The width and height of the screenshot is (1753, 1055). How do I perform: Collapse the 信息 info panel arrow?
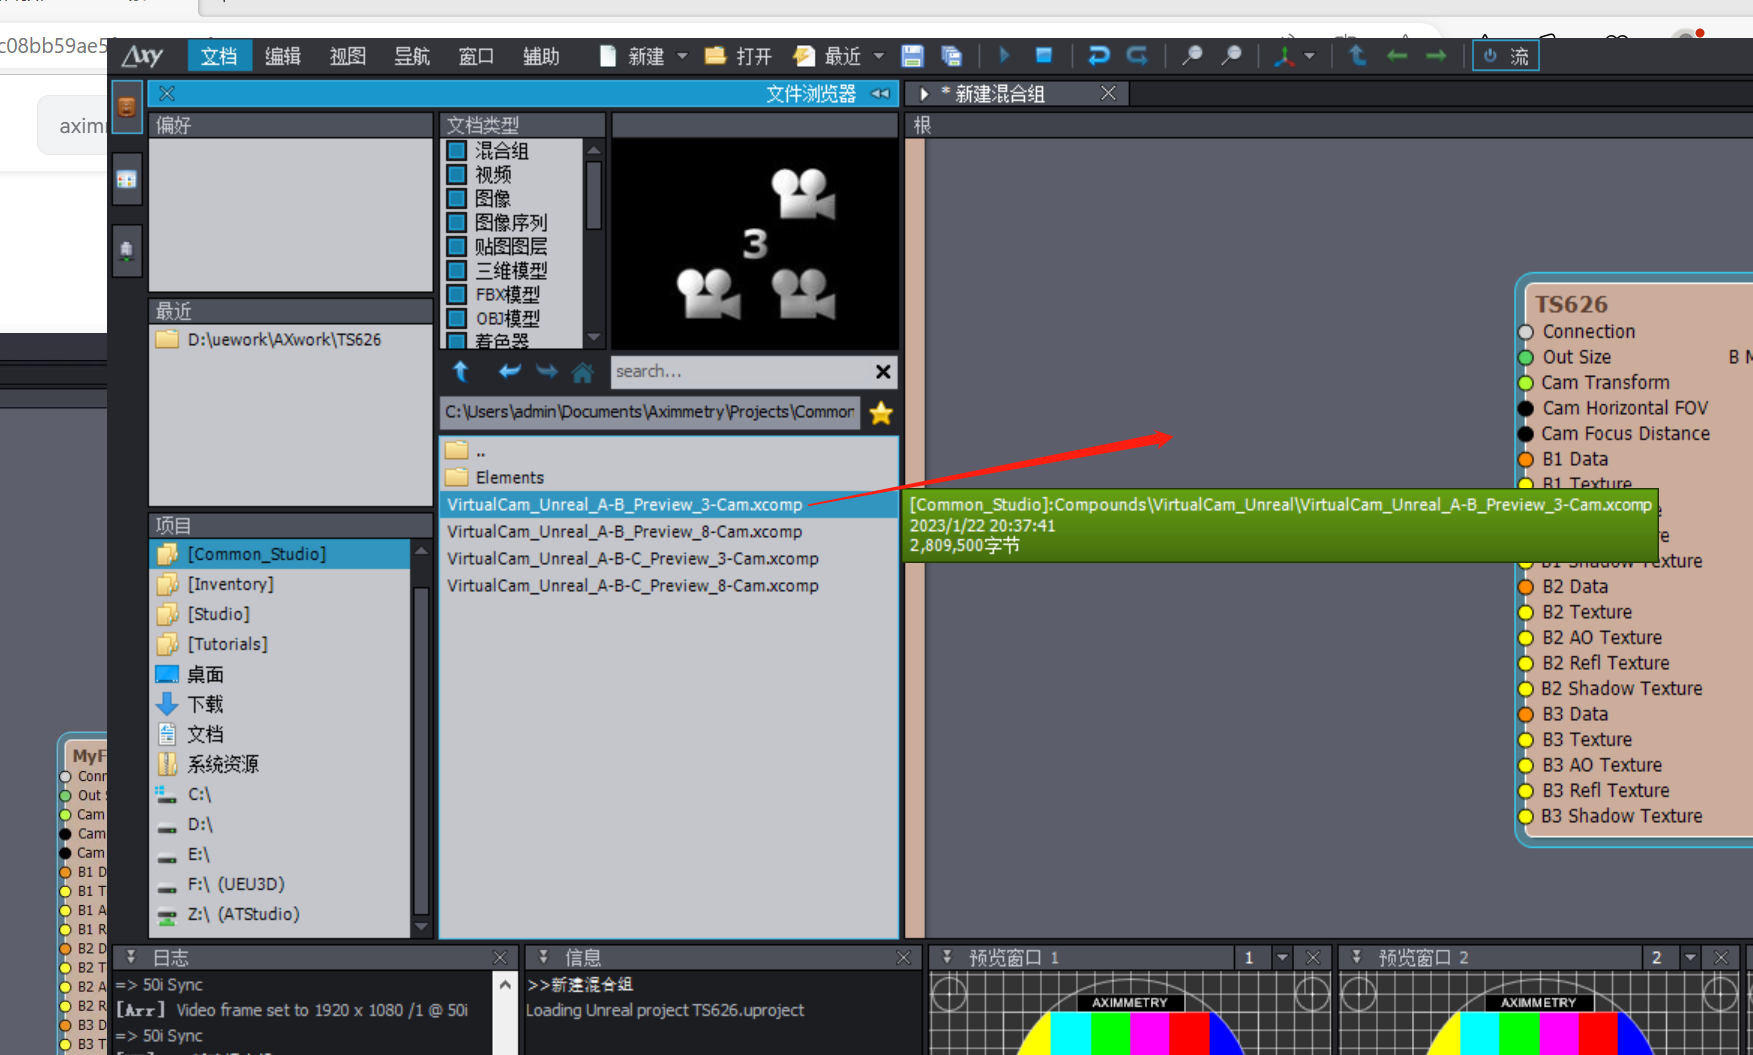click(x=543, y=957)
